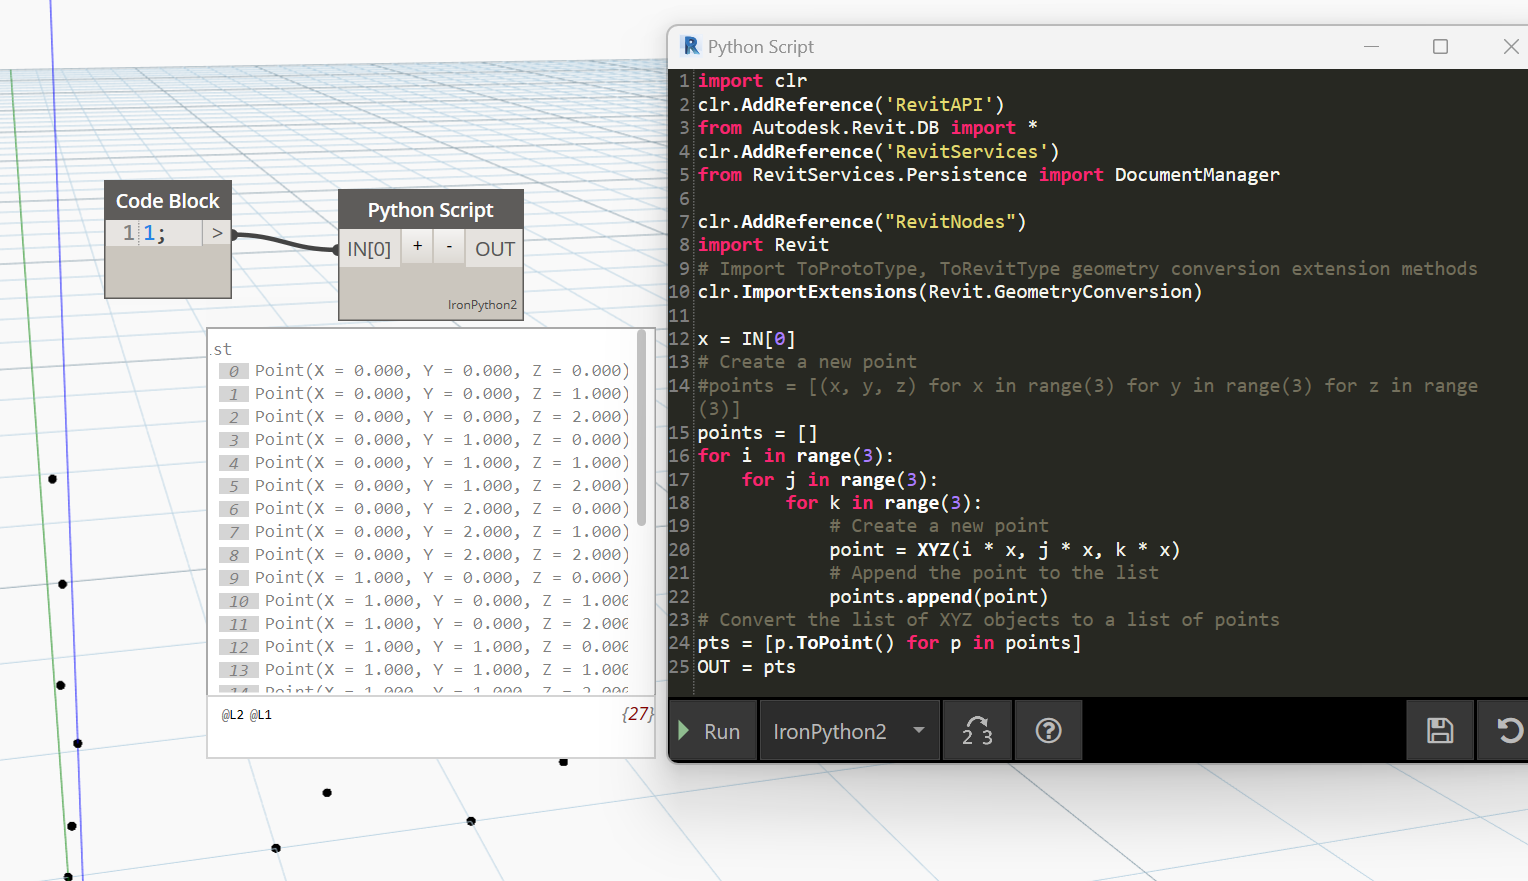Screen dimensions: 1528x881
Task: Edit the value 1; in the Code Block
Action: [x=151, y=232]
